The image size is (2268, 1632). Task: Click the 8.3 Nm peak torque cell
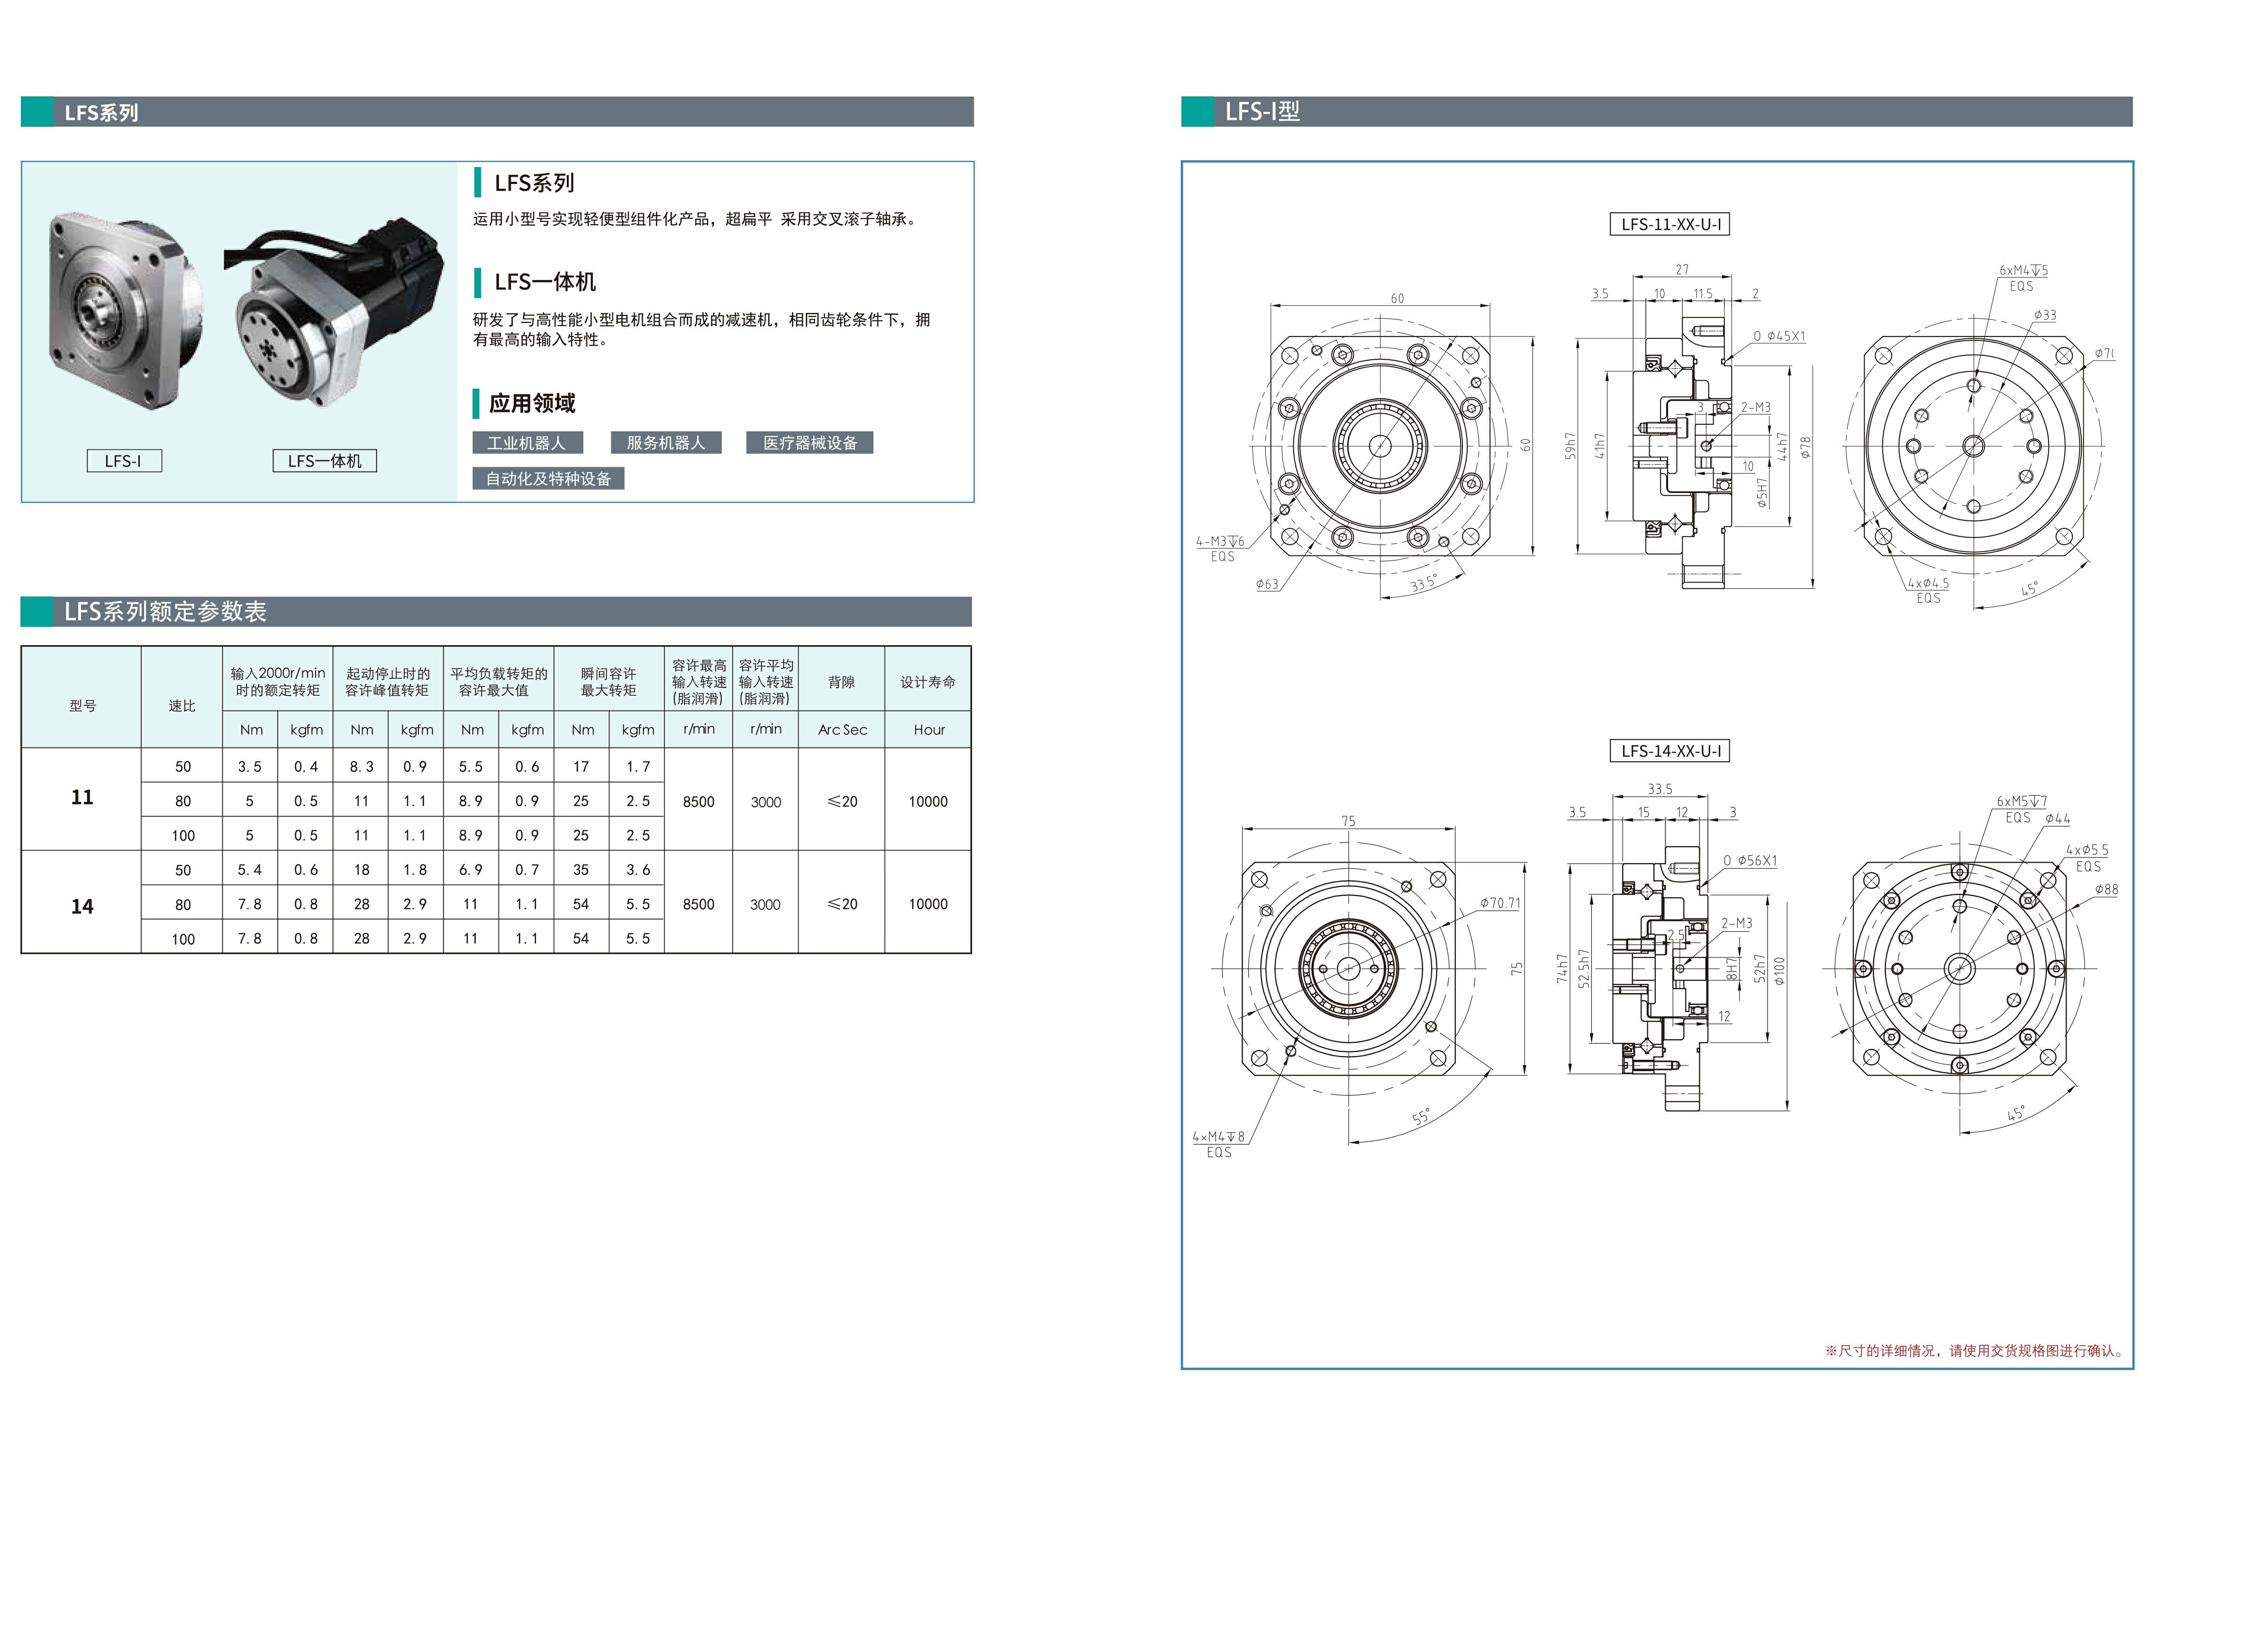[x=362, y=767]
